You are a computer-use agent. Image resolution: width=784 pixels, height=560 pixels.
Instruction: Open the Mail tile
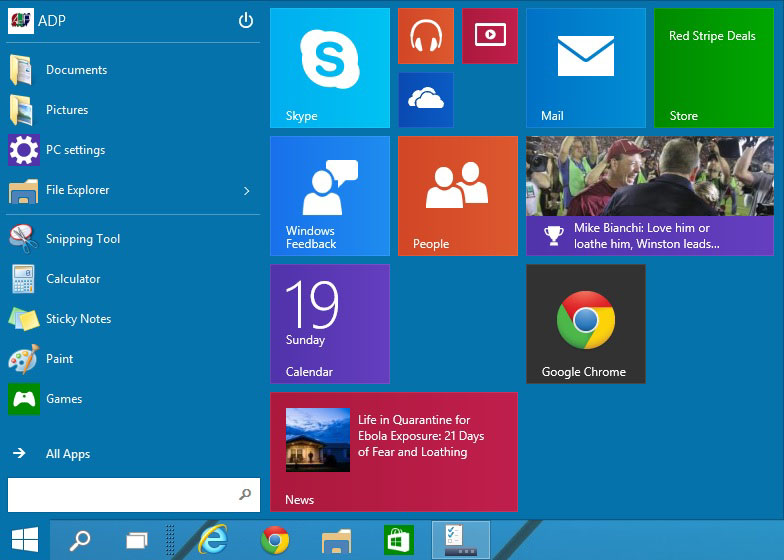(x=586, y=68)
